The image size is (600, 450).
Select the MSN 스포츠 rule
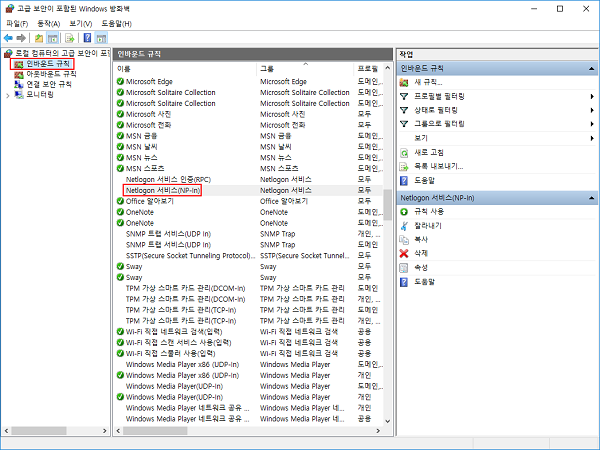point(249,168)
